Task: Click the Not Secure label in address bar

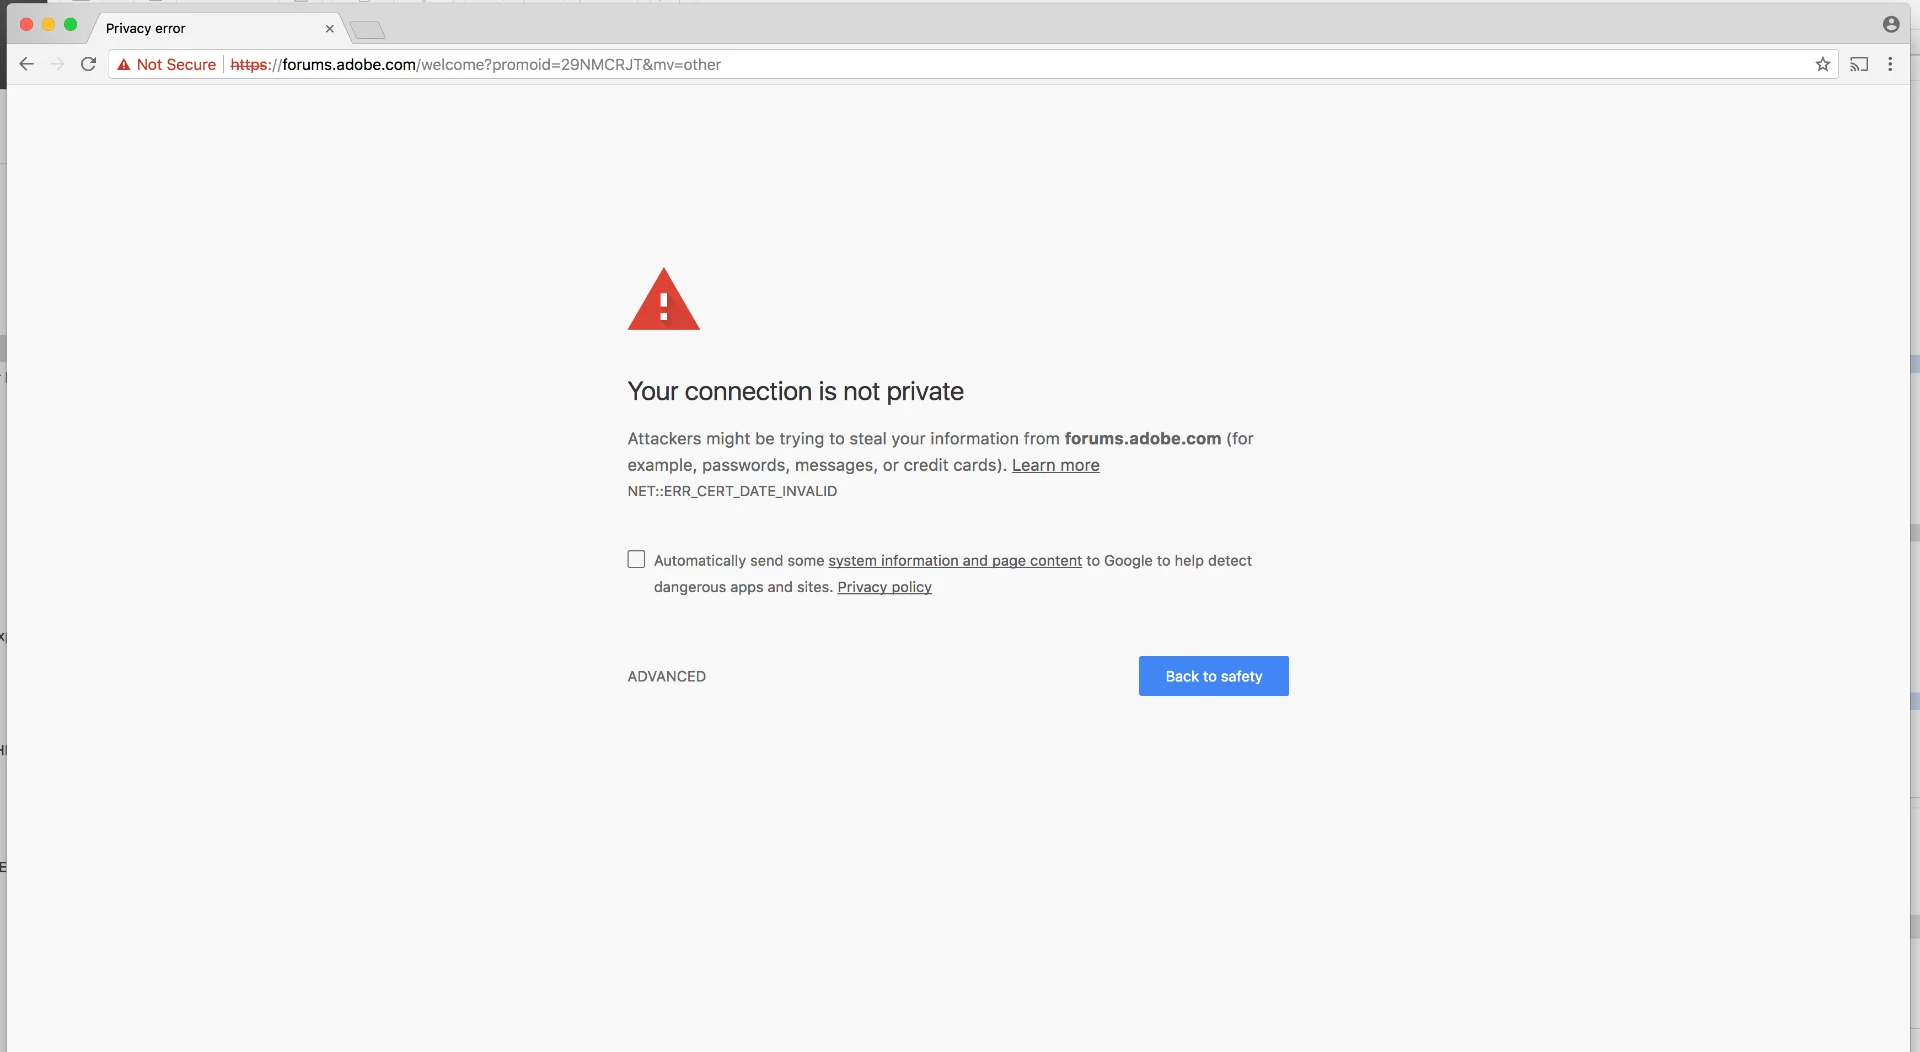Action: click(x=176, y=64)
